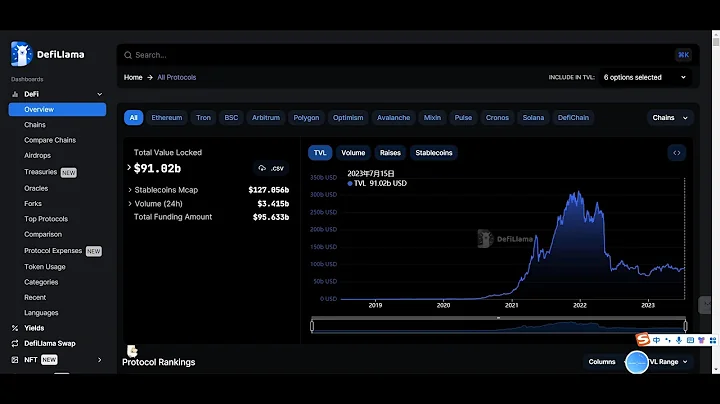Download TVL data as .csv

pyautogui.click(x=271, y=168)
